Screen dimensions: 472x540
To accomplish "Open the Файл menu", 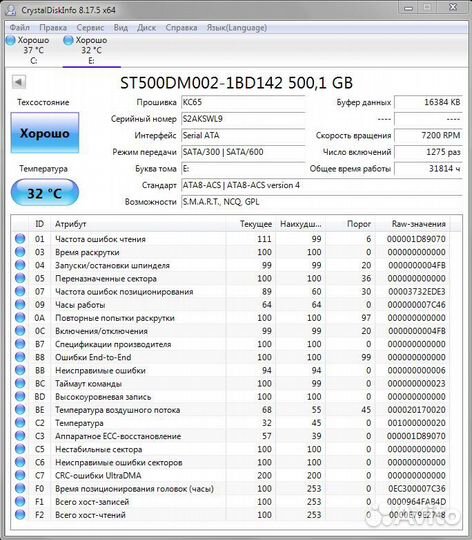I will coord(20,28).
